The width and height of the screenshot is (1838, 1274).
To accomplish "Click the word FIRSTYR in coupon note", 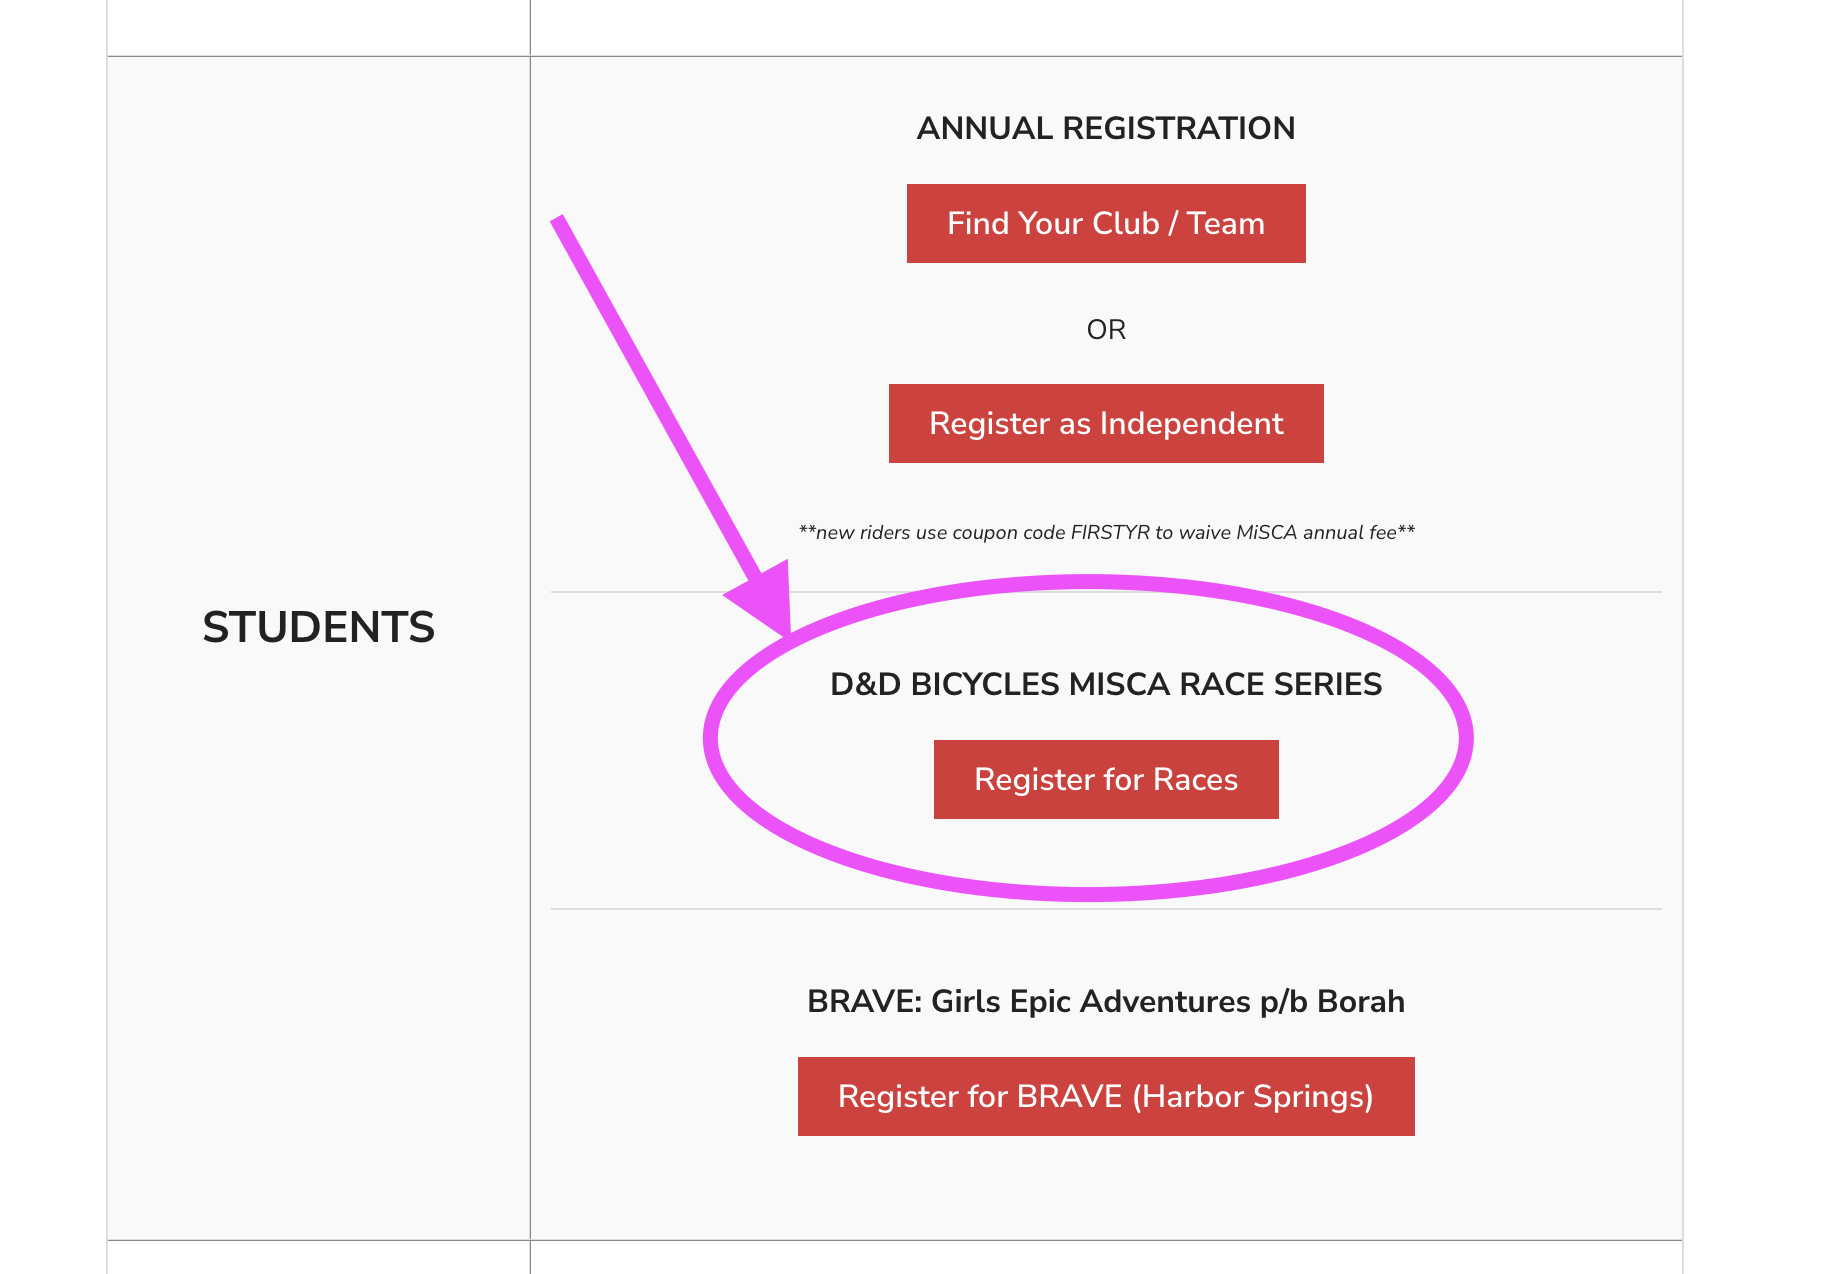I will click(1109, 533).
